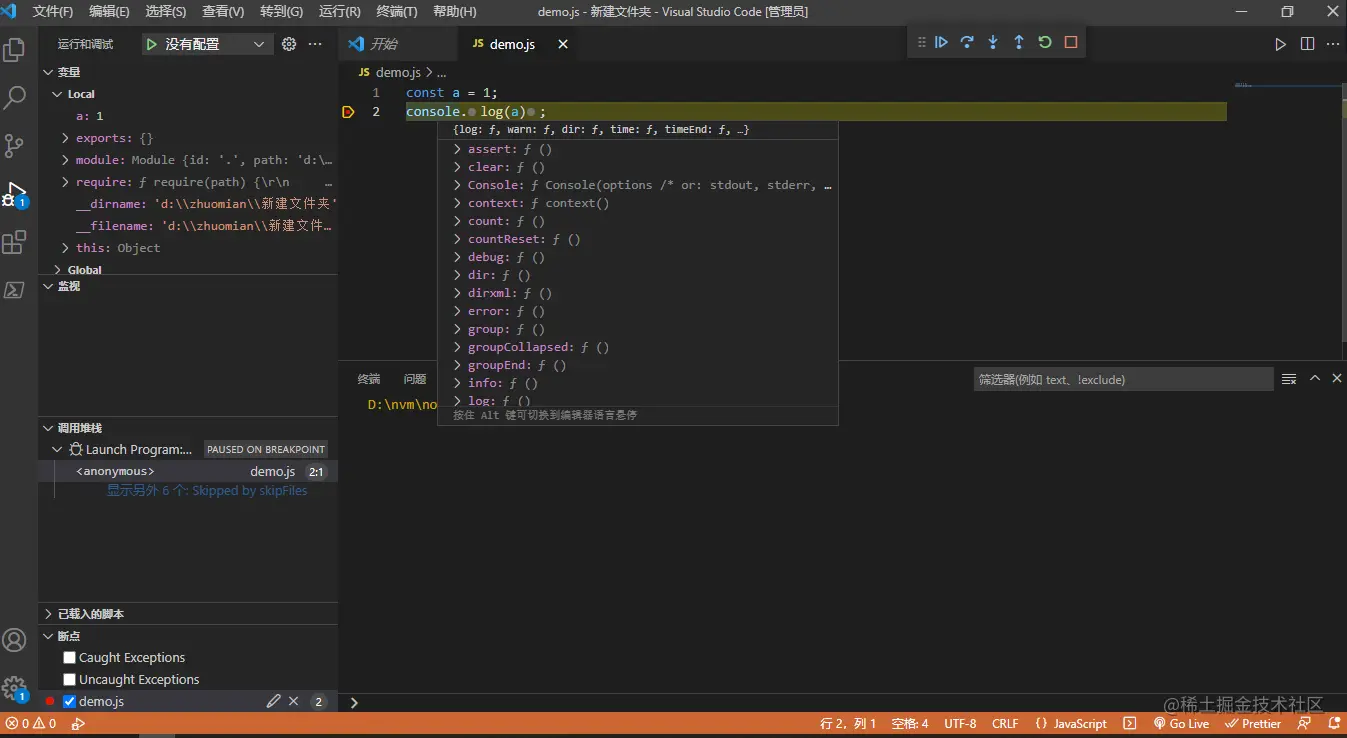Click the Step Over debug icon
The image size is (1347, 738).
967,42
